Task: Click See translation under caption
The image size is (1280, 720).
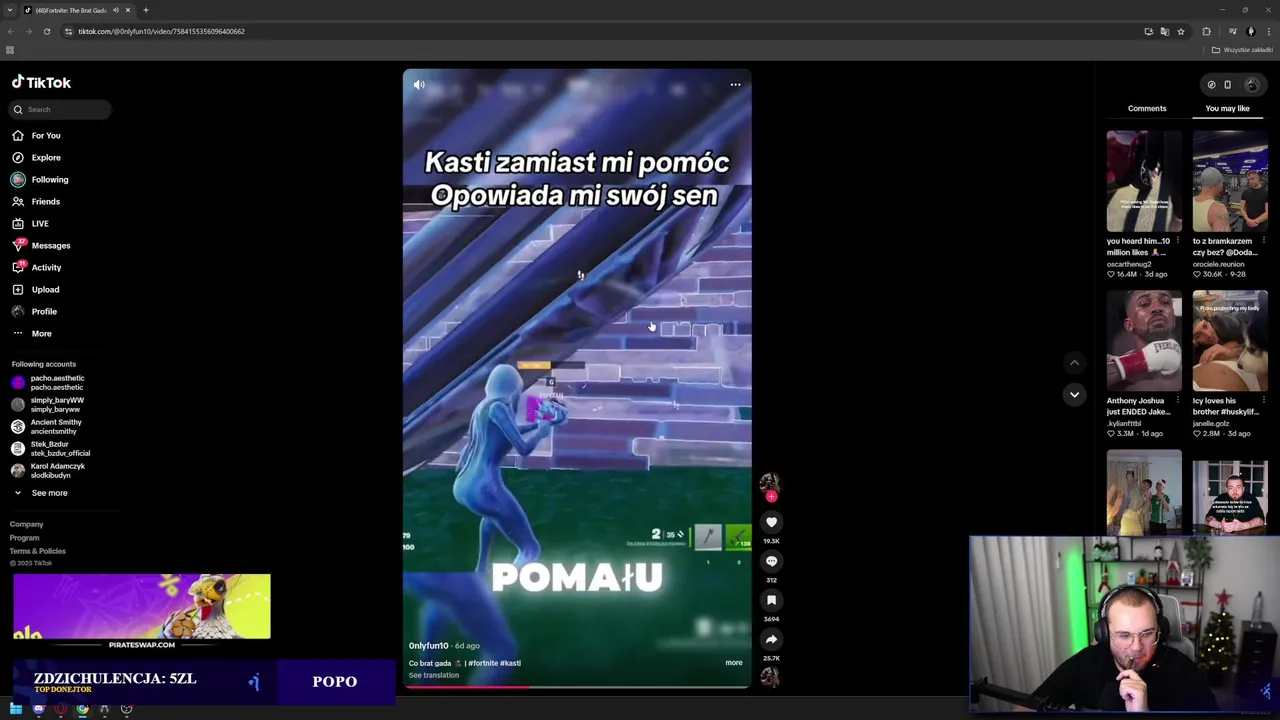Action: pyautogui.click(x=434, y=675)
